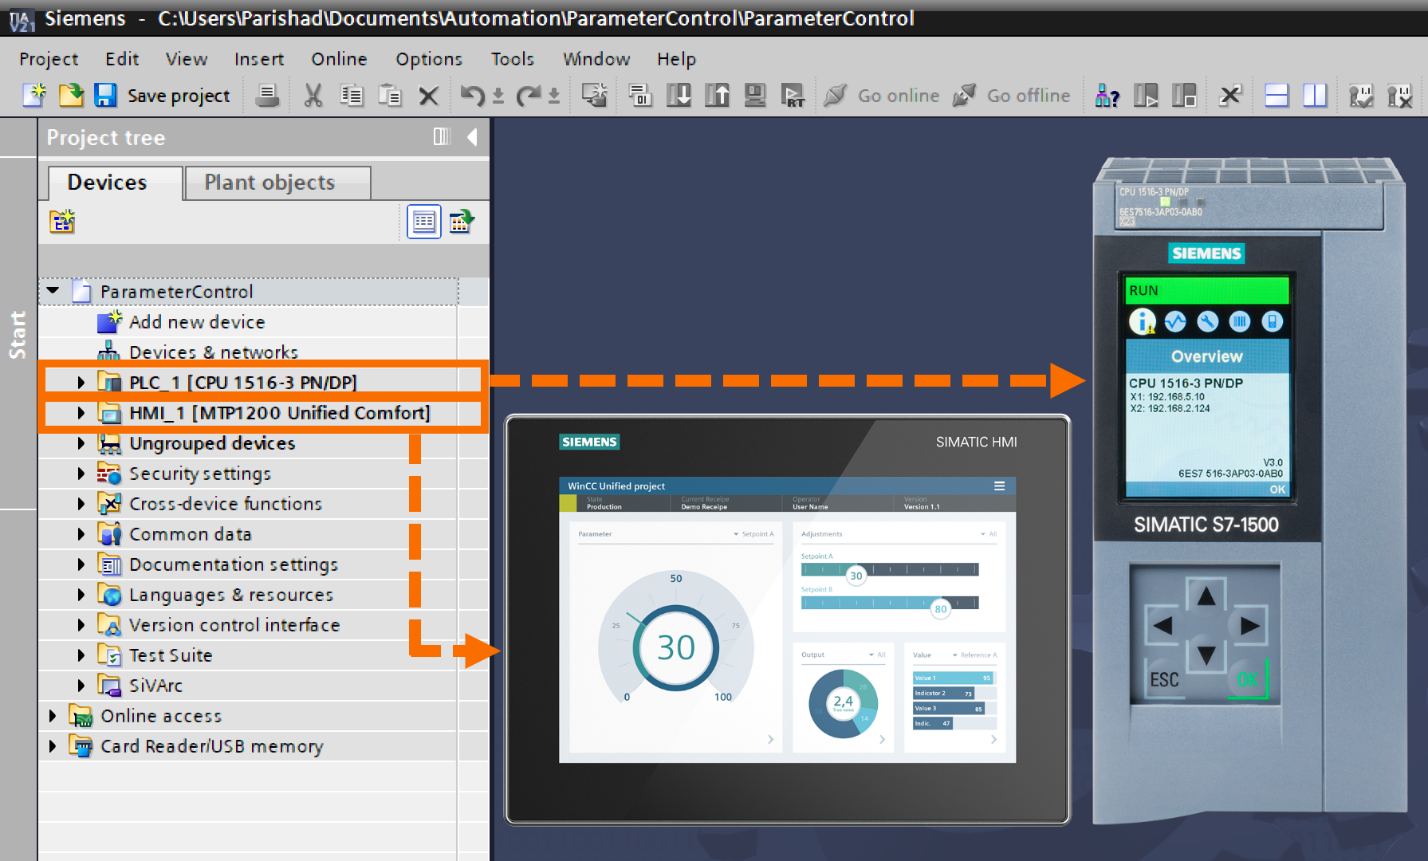The width and height of the screenshot is (1428, 861).
Task: Click the Download to device icon
Action: point(679,95)
